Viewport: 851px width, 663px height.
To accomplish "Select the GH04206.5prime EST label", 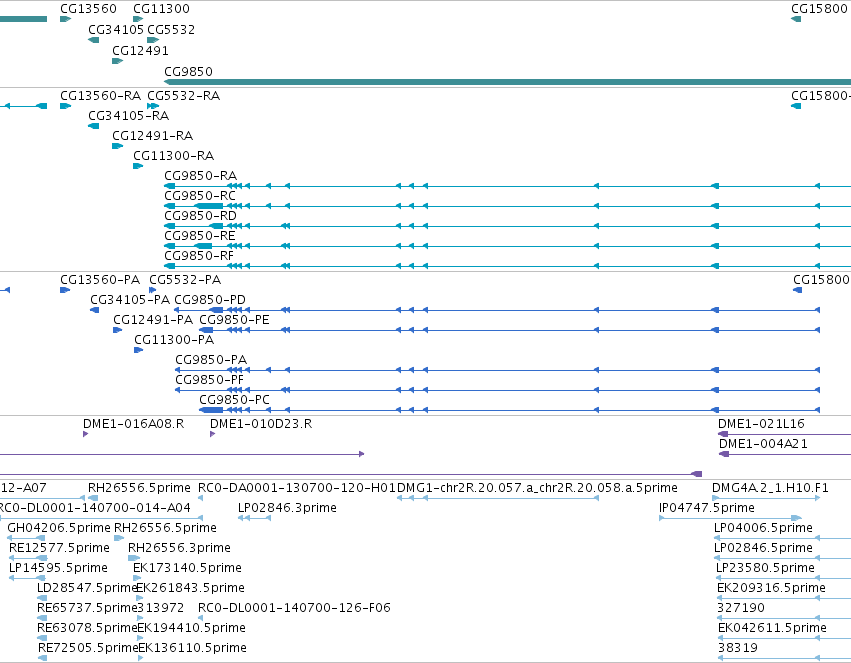I will [x=59, y=528].
